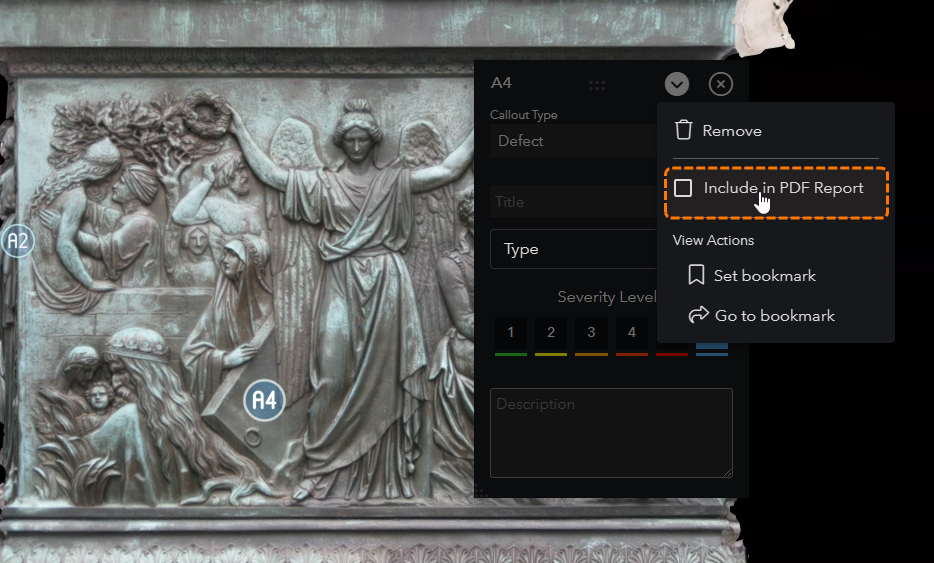The image size is (934, 563).
Task: Click the Include in PDF Report label
Action: point(783,188)
